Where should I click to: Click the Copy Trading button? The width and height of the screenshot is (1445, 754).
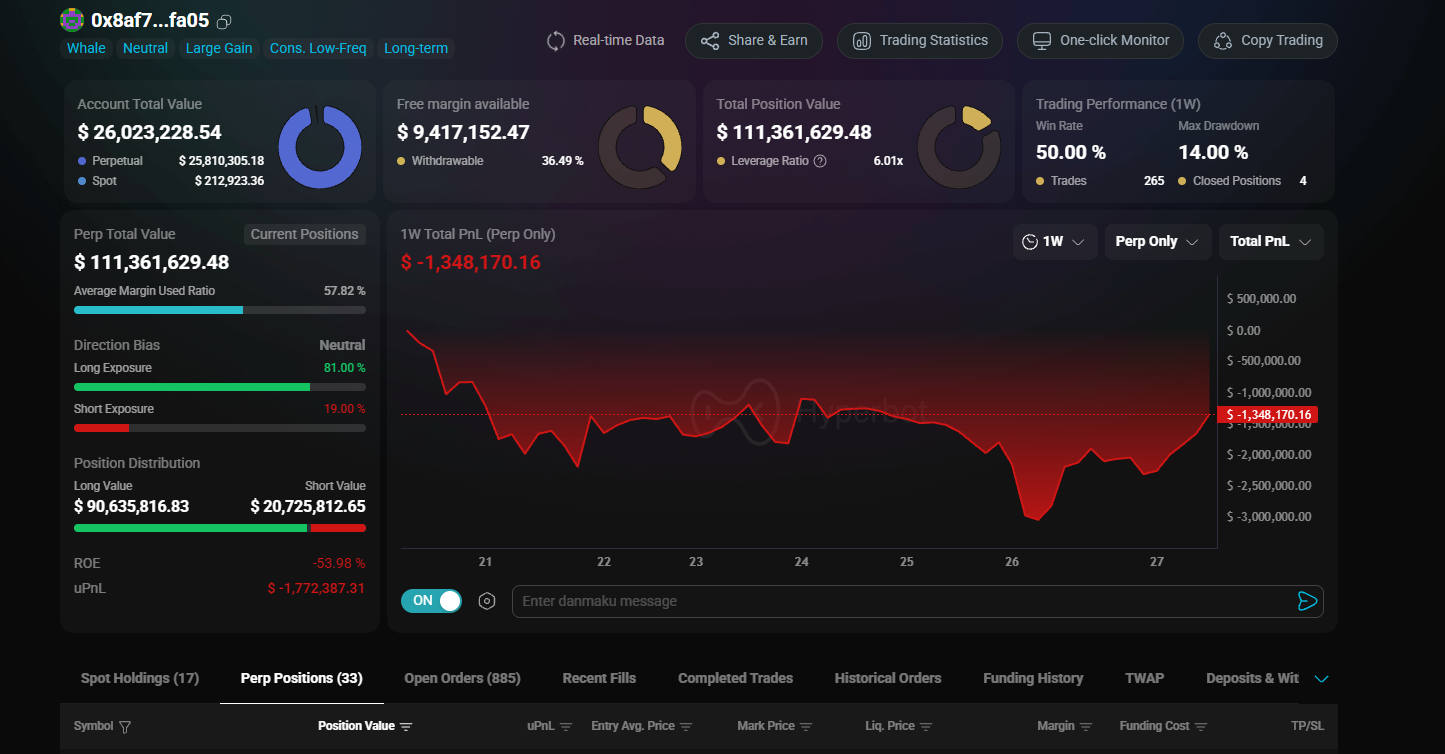click(x=1267, y=41)
